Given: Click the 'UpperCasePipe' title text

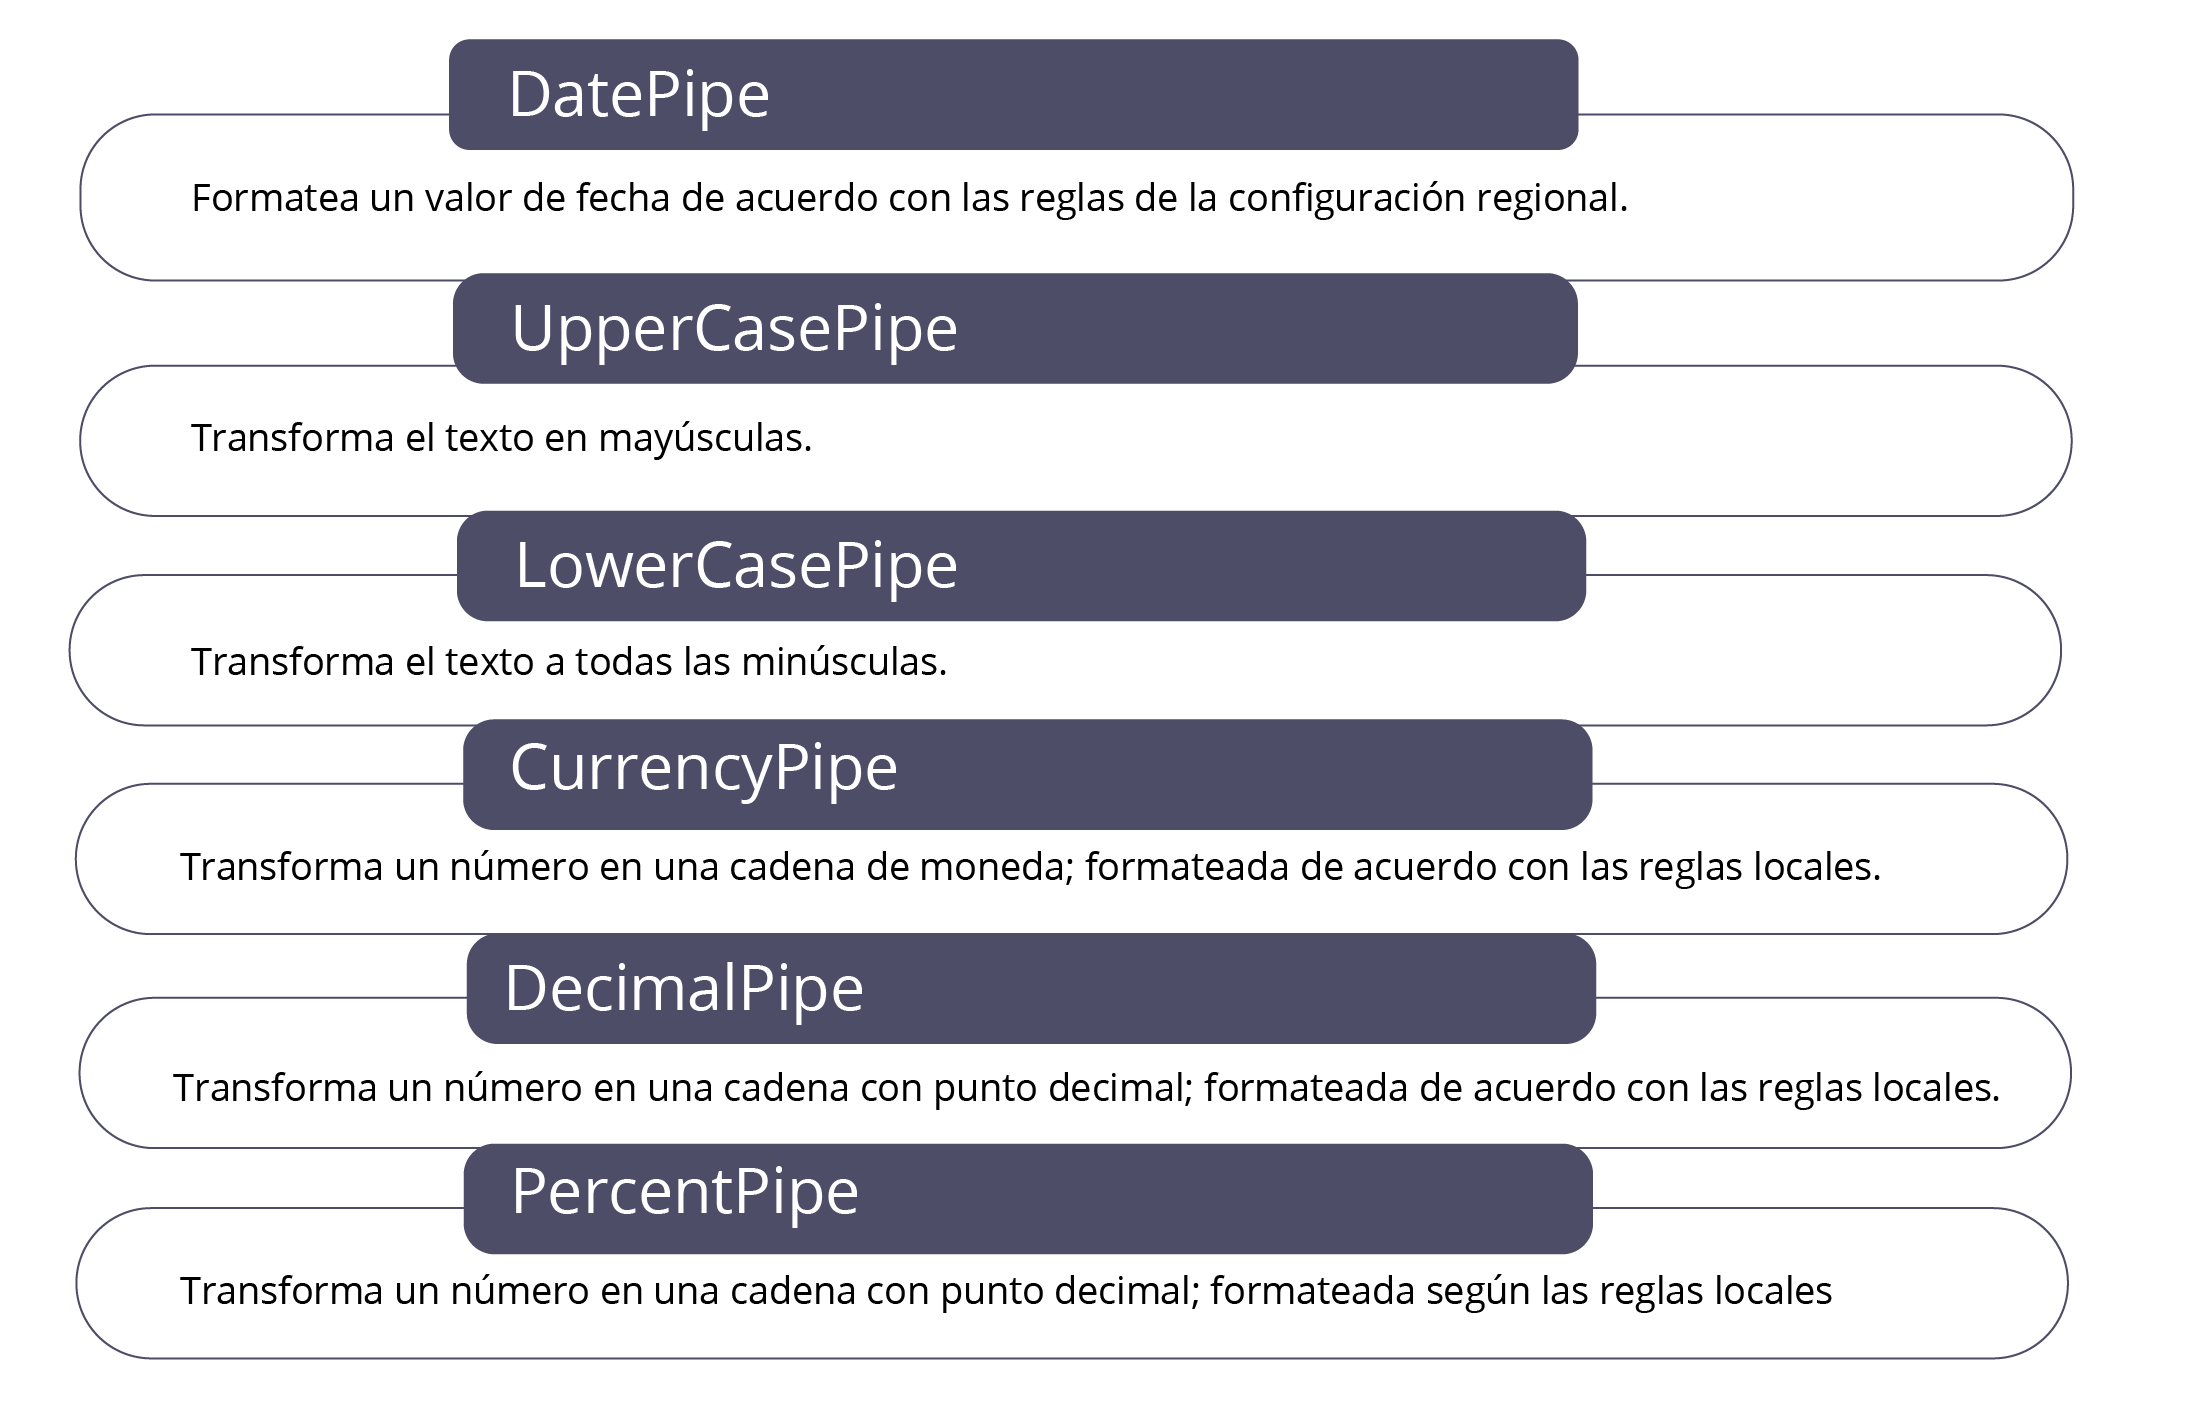Looking at the screenshot, I should pyautogui.click(x=734, y=329).
